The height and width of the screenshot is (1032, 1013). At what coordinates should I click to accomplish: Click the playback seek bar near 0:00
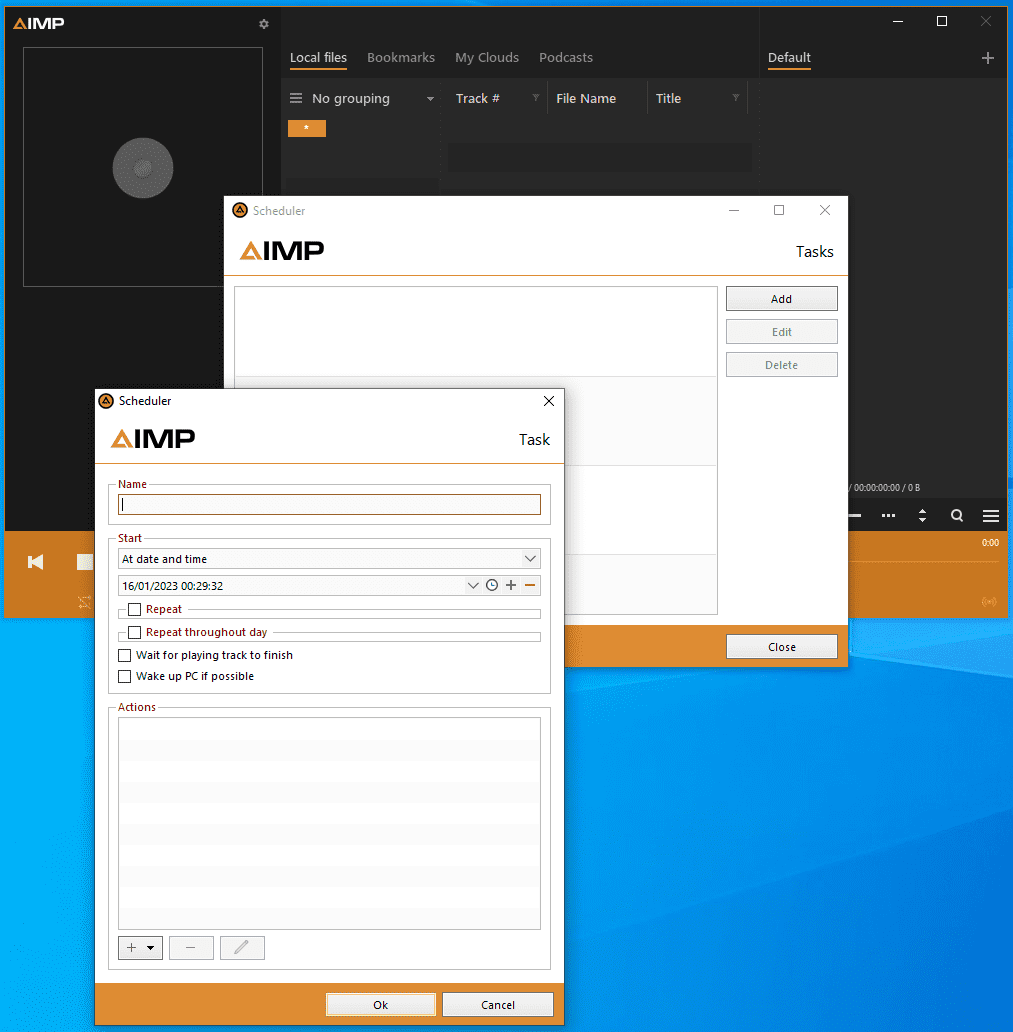pyautogui.click(x=923, y=561)
